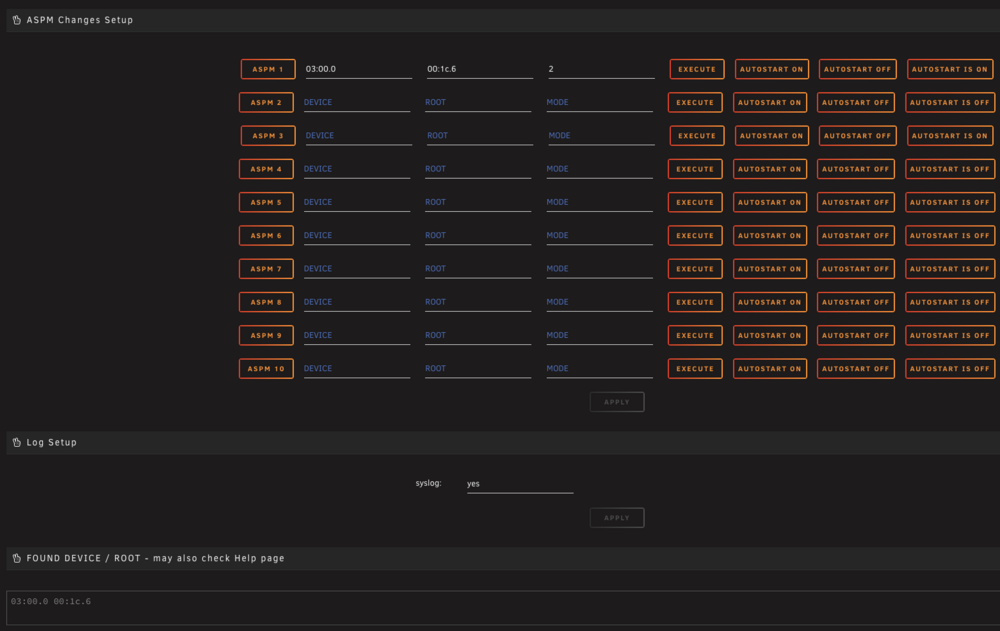Click the hand icon beside ASPM Changes Setup
The height and width of the screenshot is (631, 1000).
pos(17,20)
